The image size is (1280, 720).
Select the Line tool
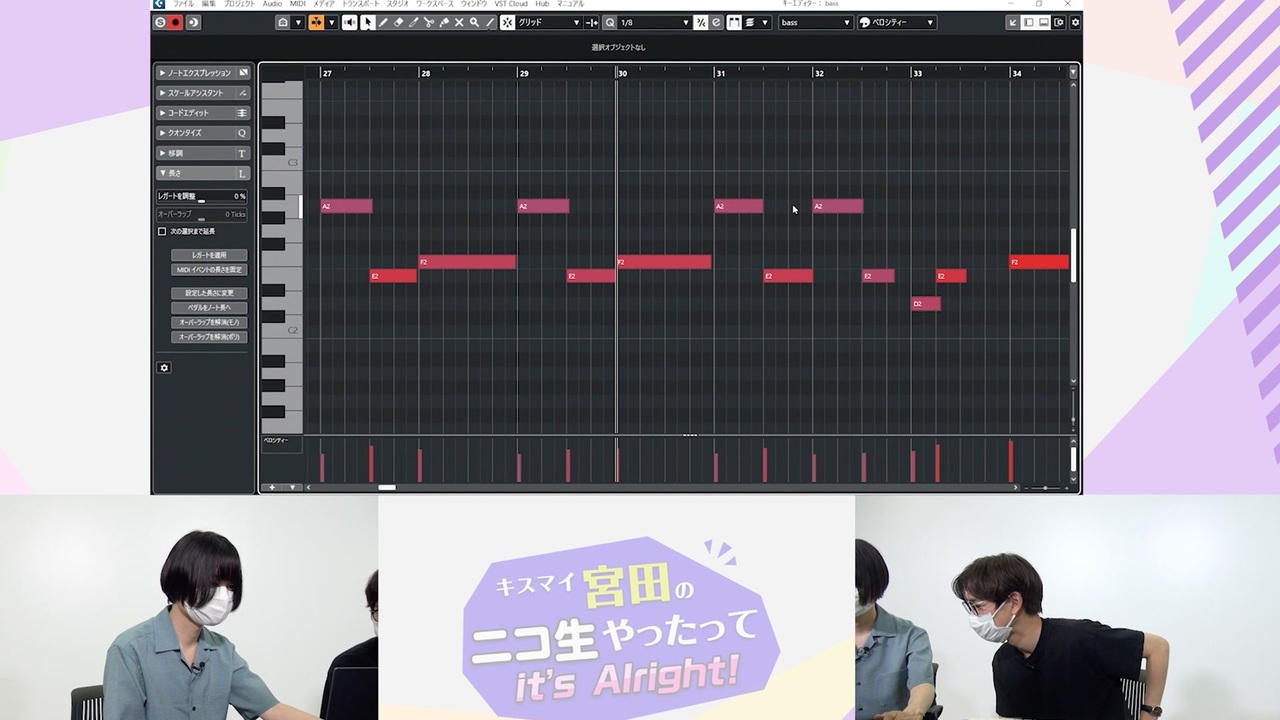(x=490, y=22)
